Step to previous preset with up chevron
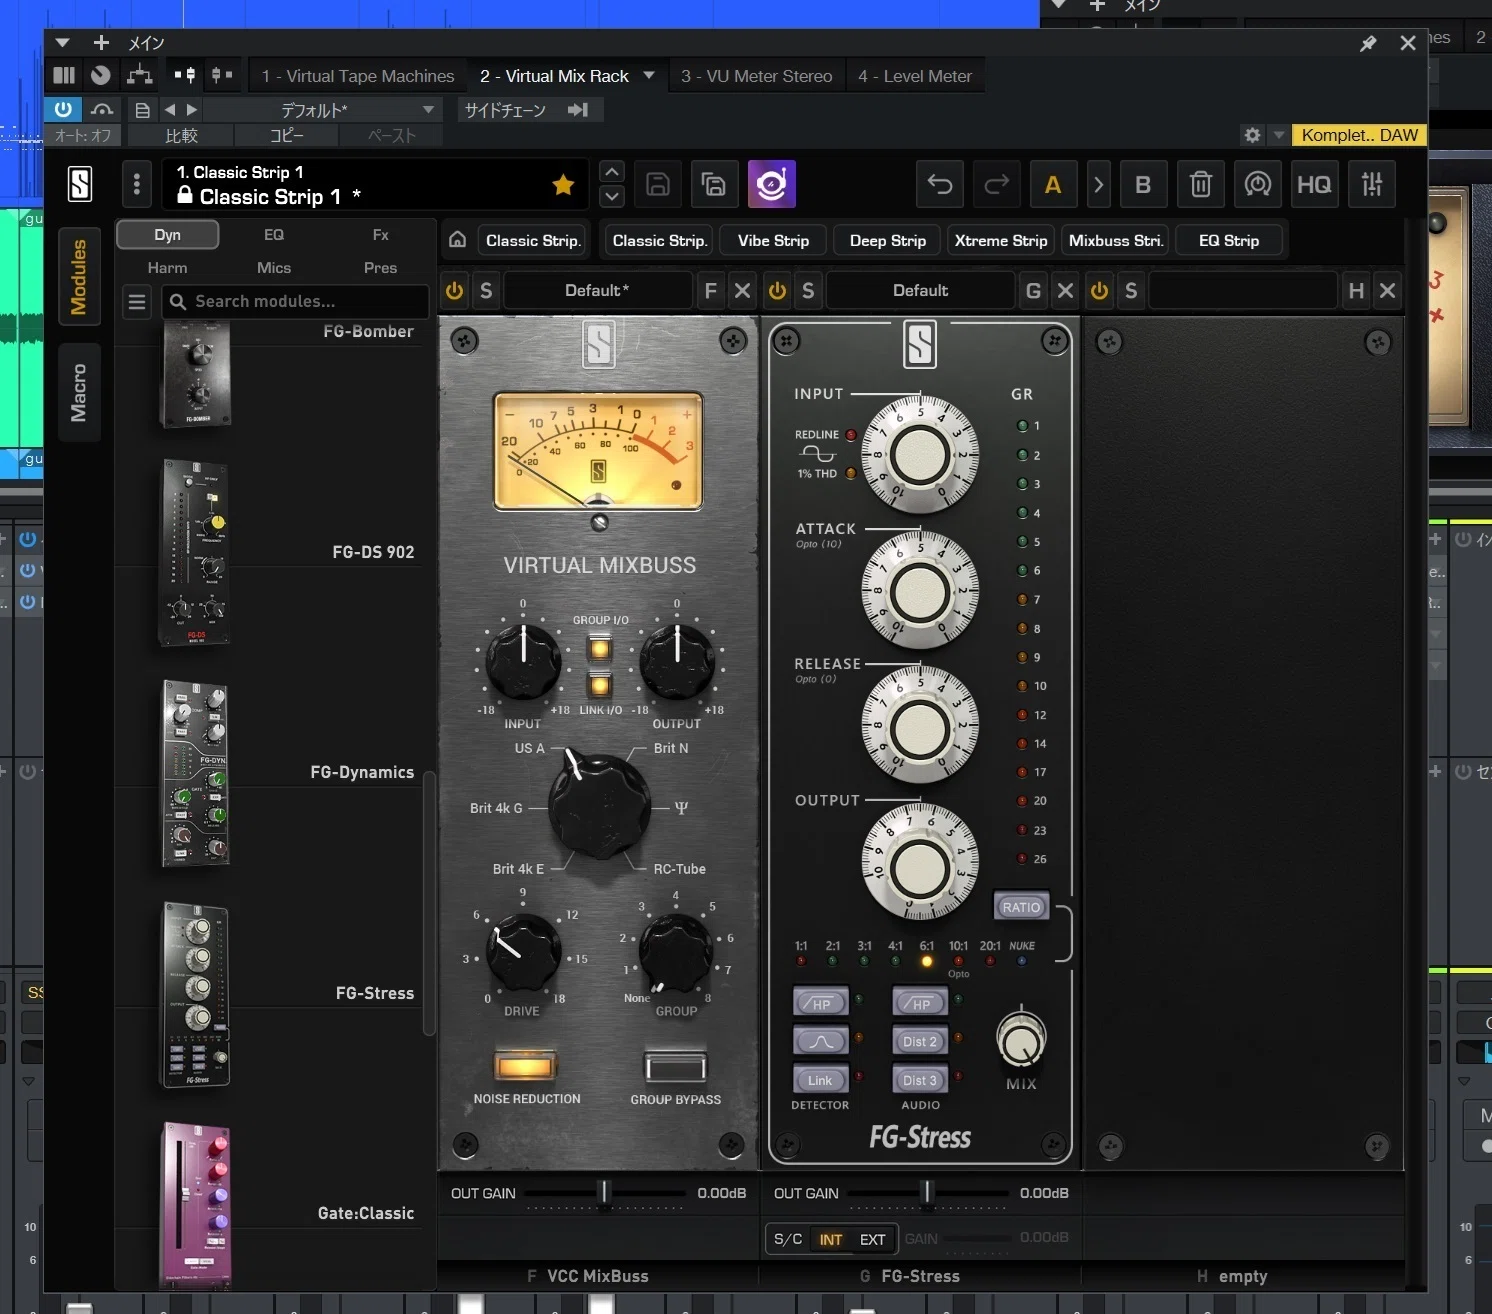 pos(612,171)
